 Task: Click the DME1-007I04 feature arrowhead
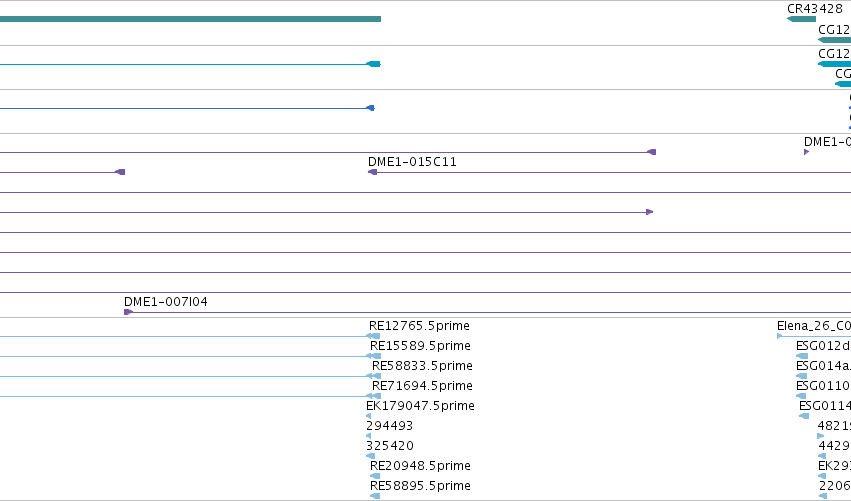pyautogui.click(x=129, y=312)
